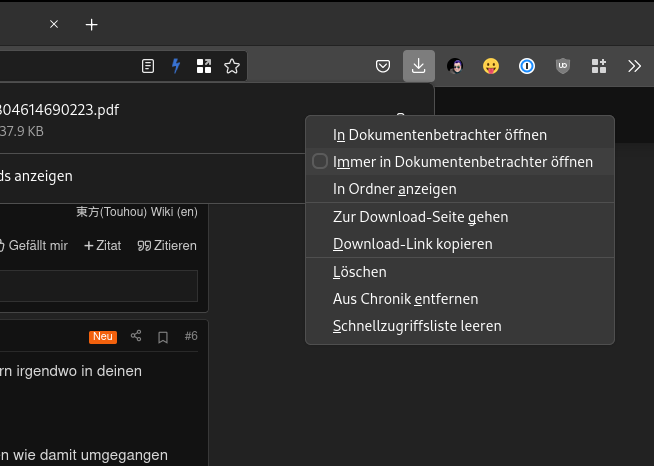654x466 pixels.
Task: Select 'In Ordner anzeigen' menu entry
Action: pyautogui.click(x=395, y=188)
